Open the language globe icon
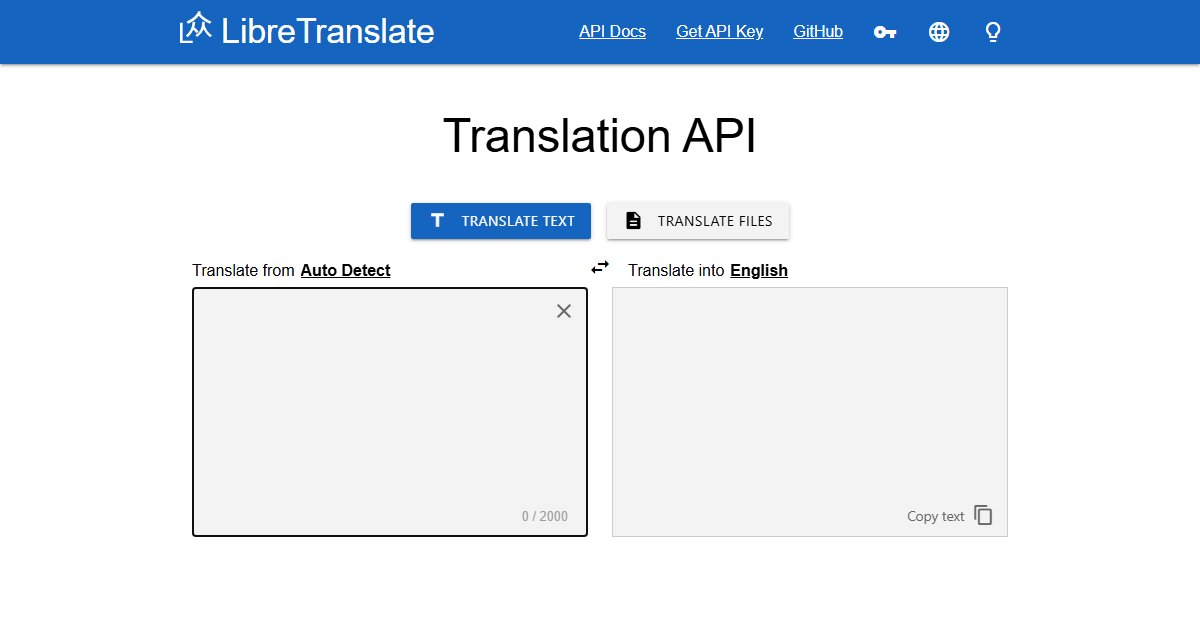Image resolution: width=1200 pixels, height=630 pixels. pyautogui.click(x=939, y=32)
